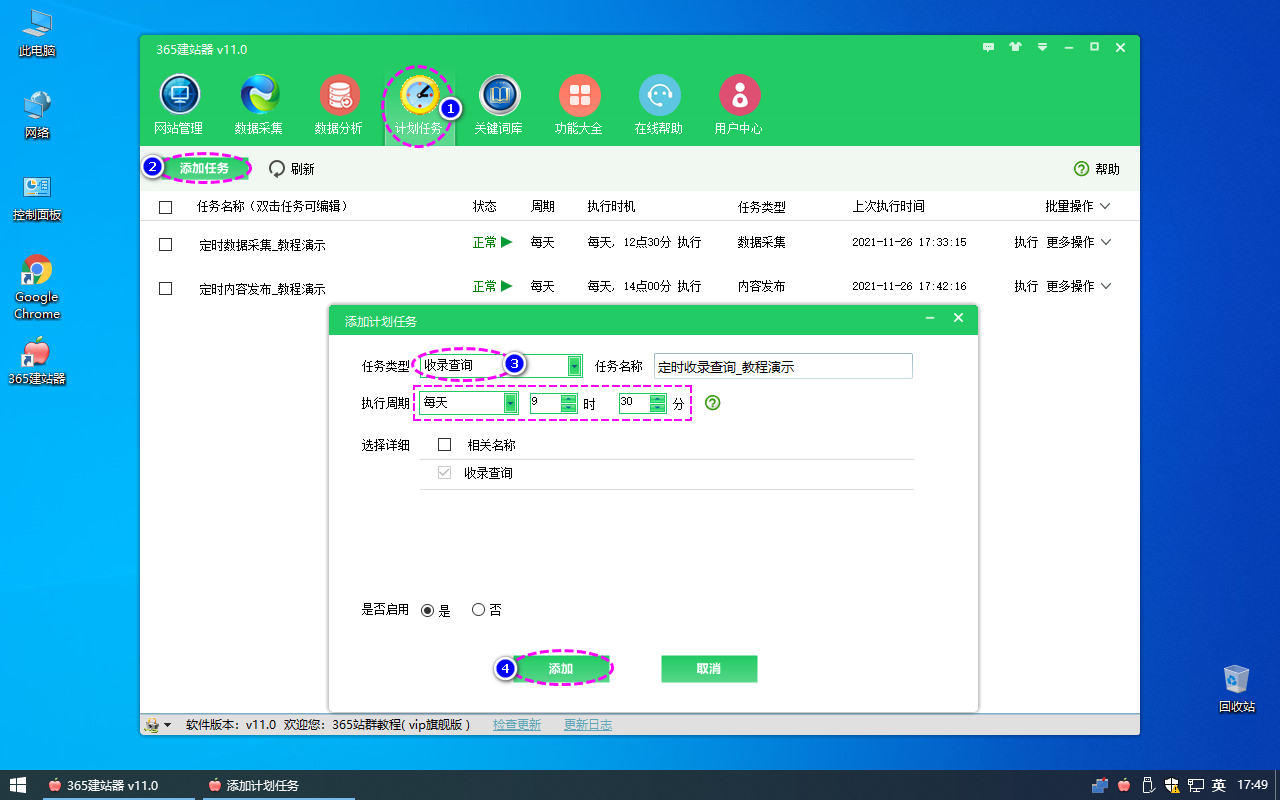Check the 定时内容发布_教程演示 row checkbox
Image resolution: width=1280 pixels, height=800 pixels.
coord(166,288)
